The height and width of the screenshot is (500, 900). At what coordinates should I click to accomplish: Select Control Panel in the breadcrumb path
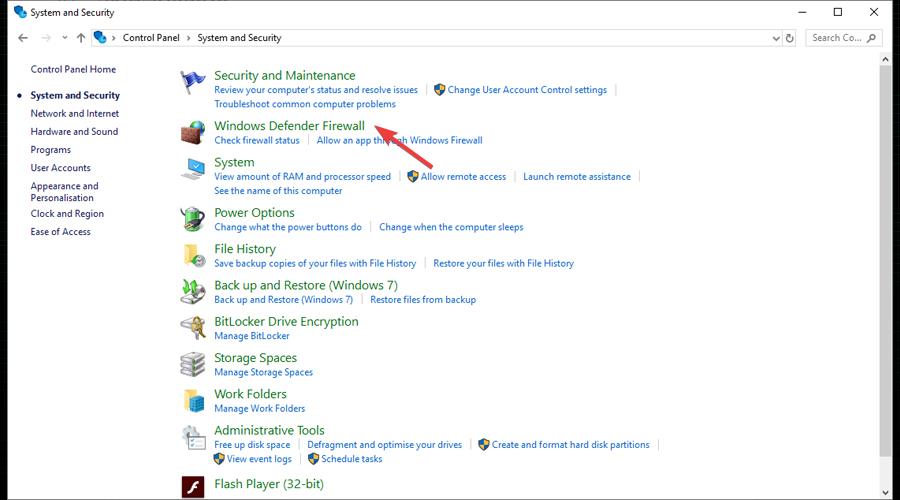(151, 38)
